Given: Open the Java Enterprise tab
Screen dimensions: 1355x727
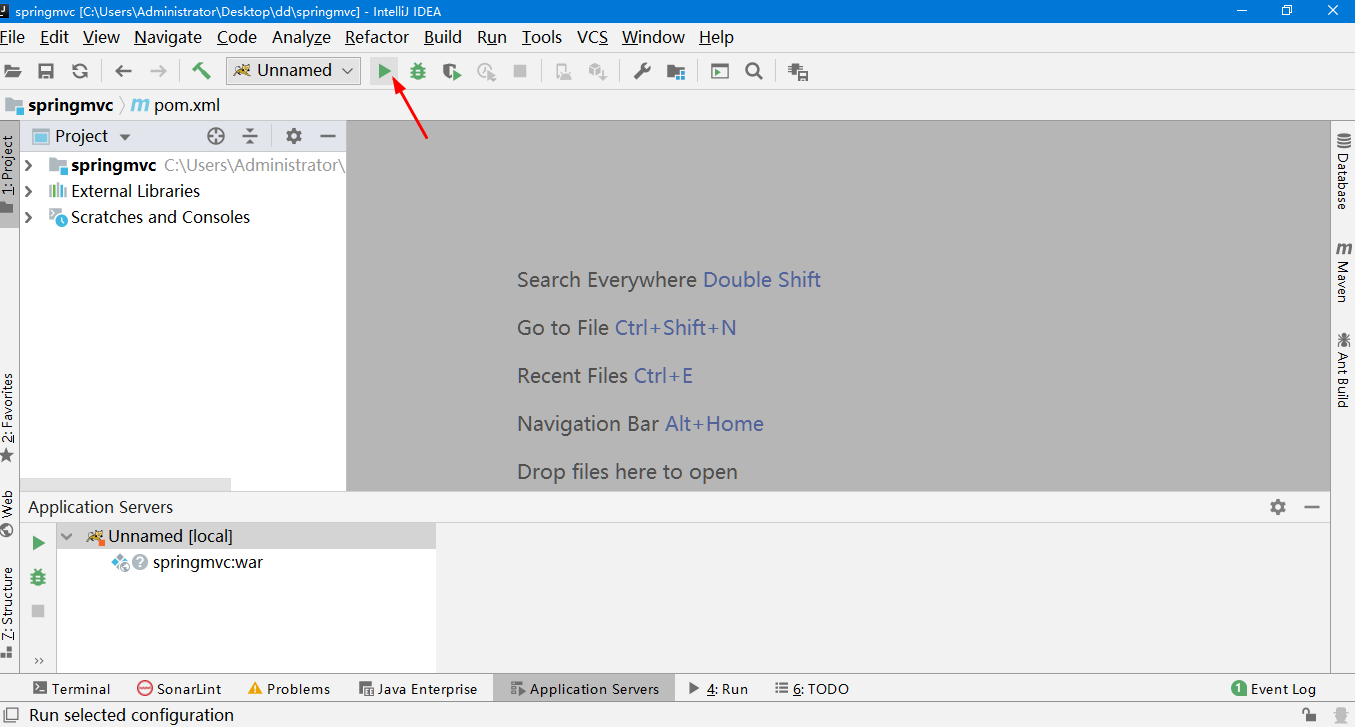Looking at the screenshot, I should coord(418,689).
